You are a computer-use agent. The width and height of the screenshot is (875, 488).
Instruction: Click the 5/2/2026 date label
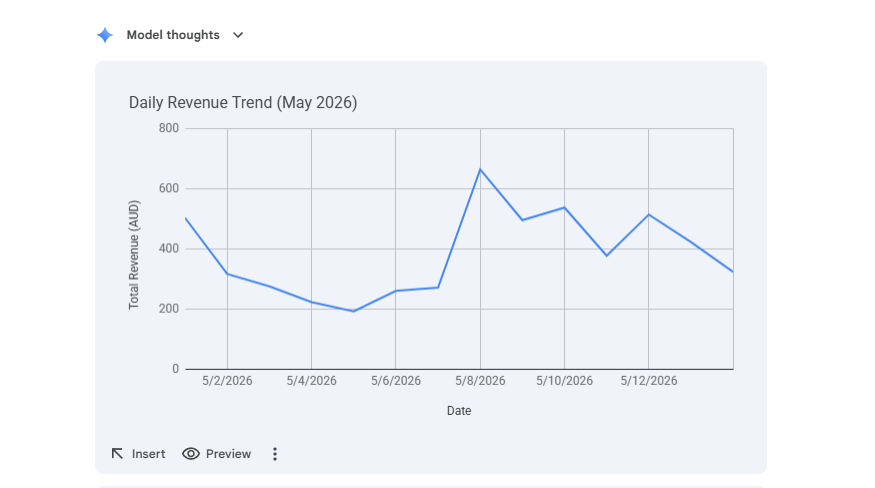tap(227, 381)
